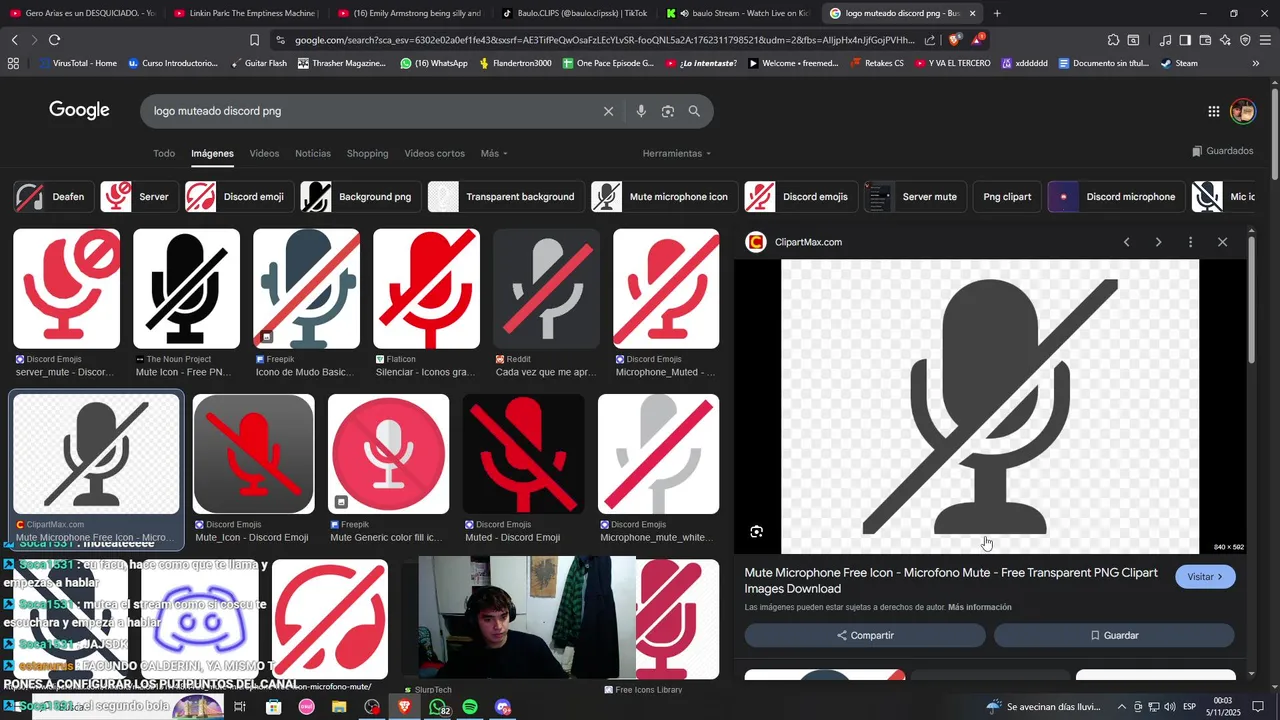This screenshot has height=720, width=1280.
Task: Open 'Más información' copyright link
Action: click(x=980, y=607)
